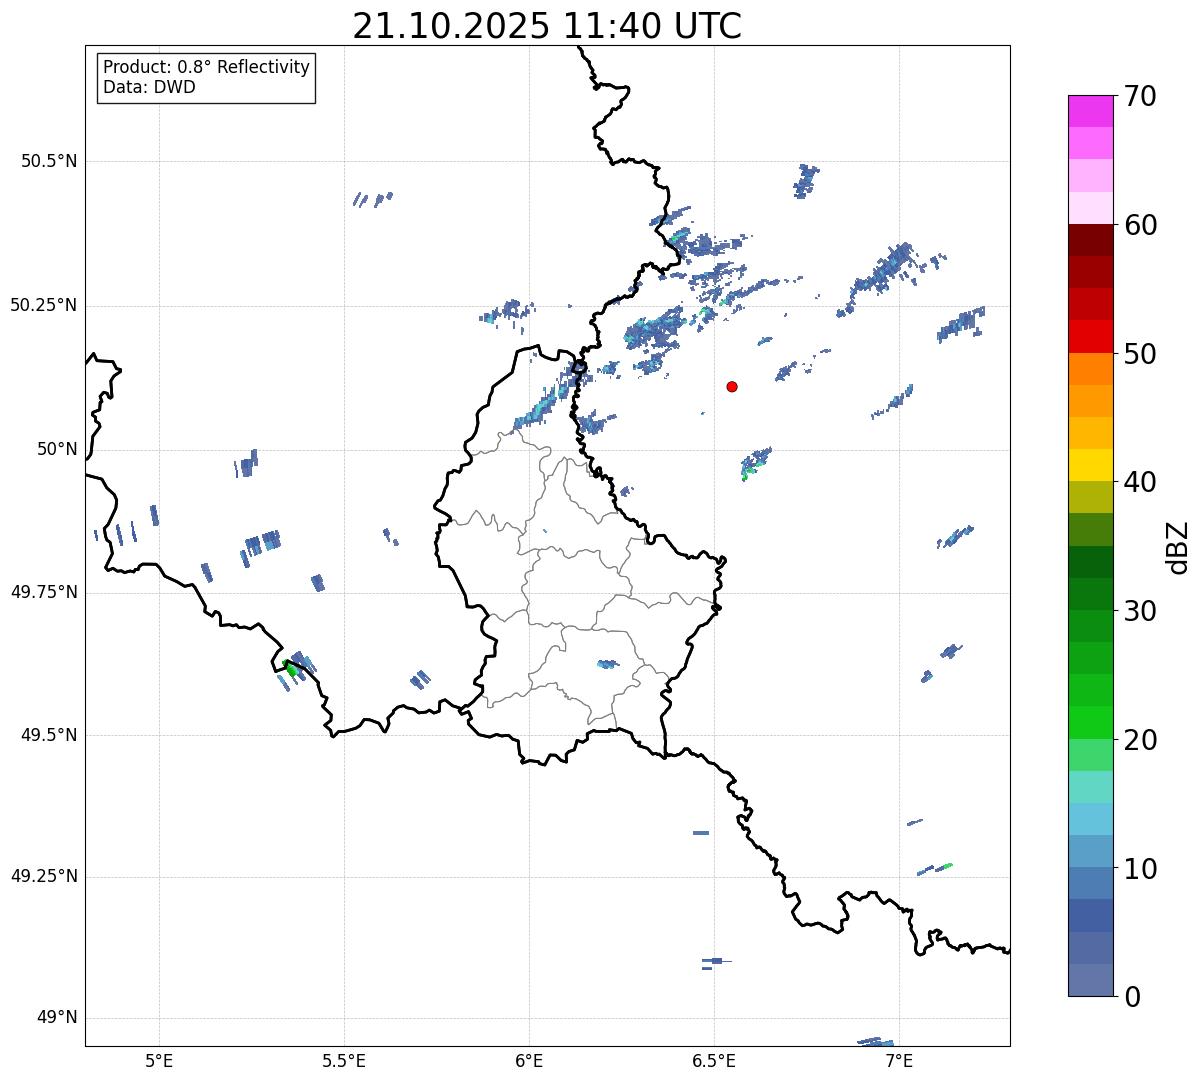Click the 7°E longitude label
The height and width of the screenshot is (1081, 1202).
[899, 1060]
